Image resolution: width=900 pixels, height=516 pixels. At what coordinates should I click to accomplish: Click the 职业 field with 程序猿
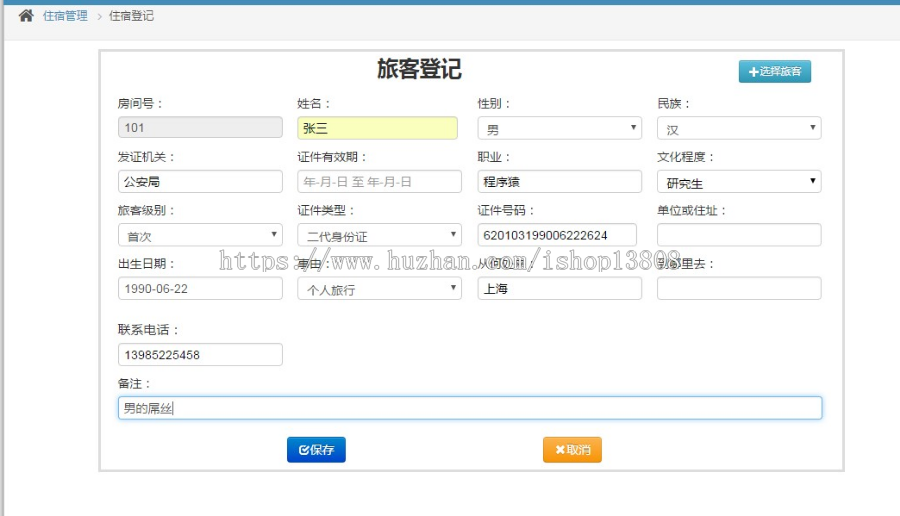(560, 181)
